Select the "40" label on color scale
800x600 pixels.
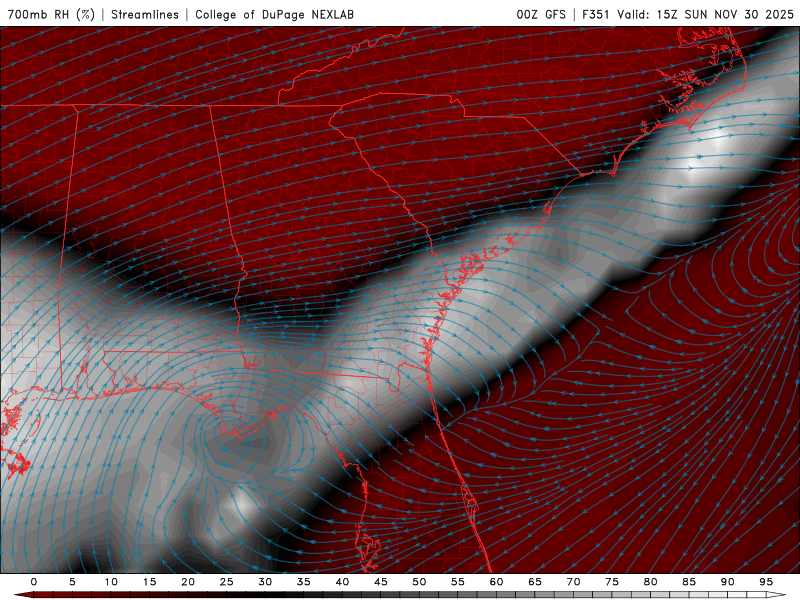coord(342,582)
